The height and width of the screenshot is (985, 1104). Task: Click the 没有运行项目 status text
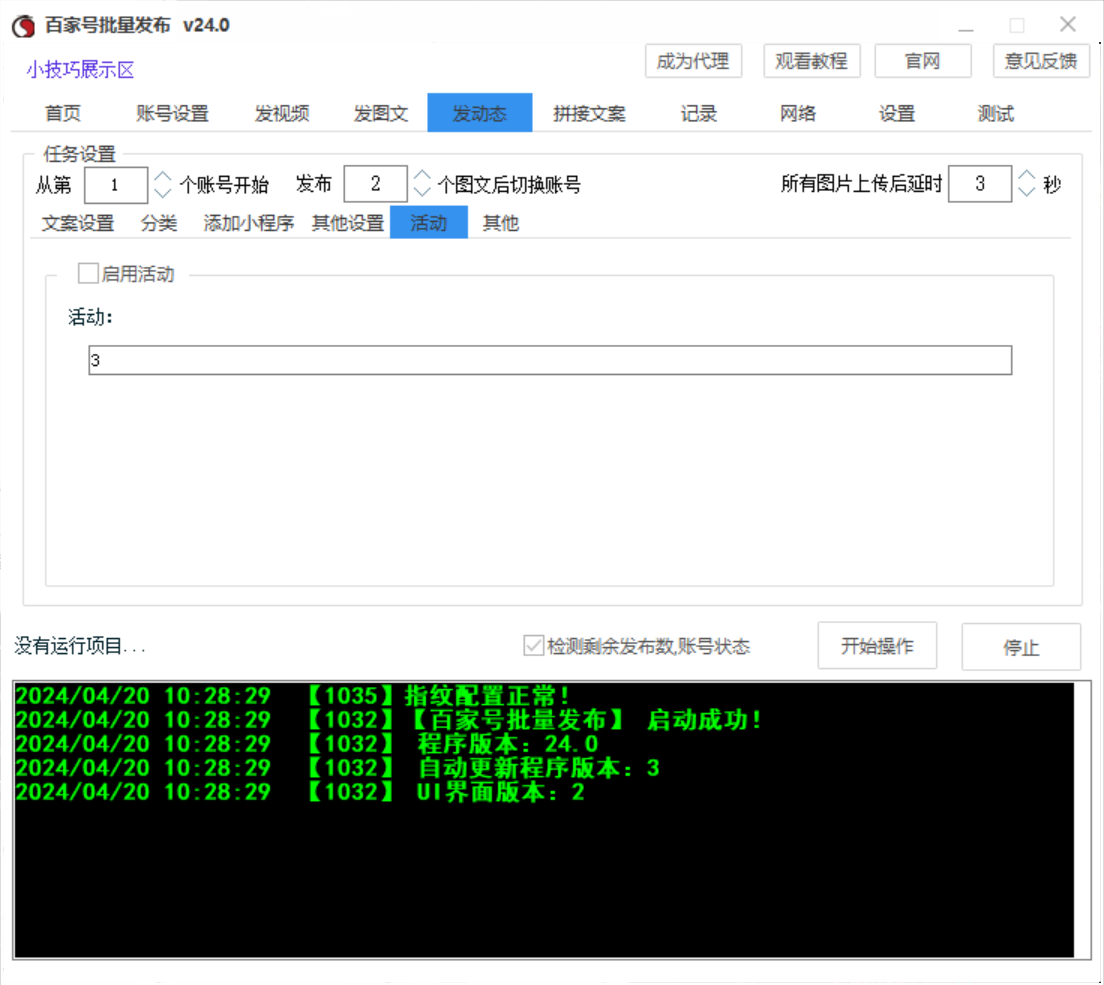pyautogui.click(x=80, y=646)
